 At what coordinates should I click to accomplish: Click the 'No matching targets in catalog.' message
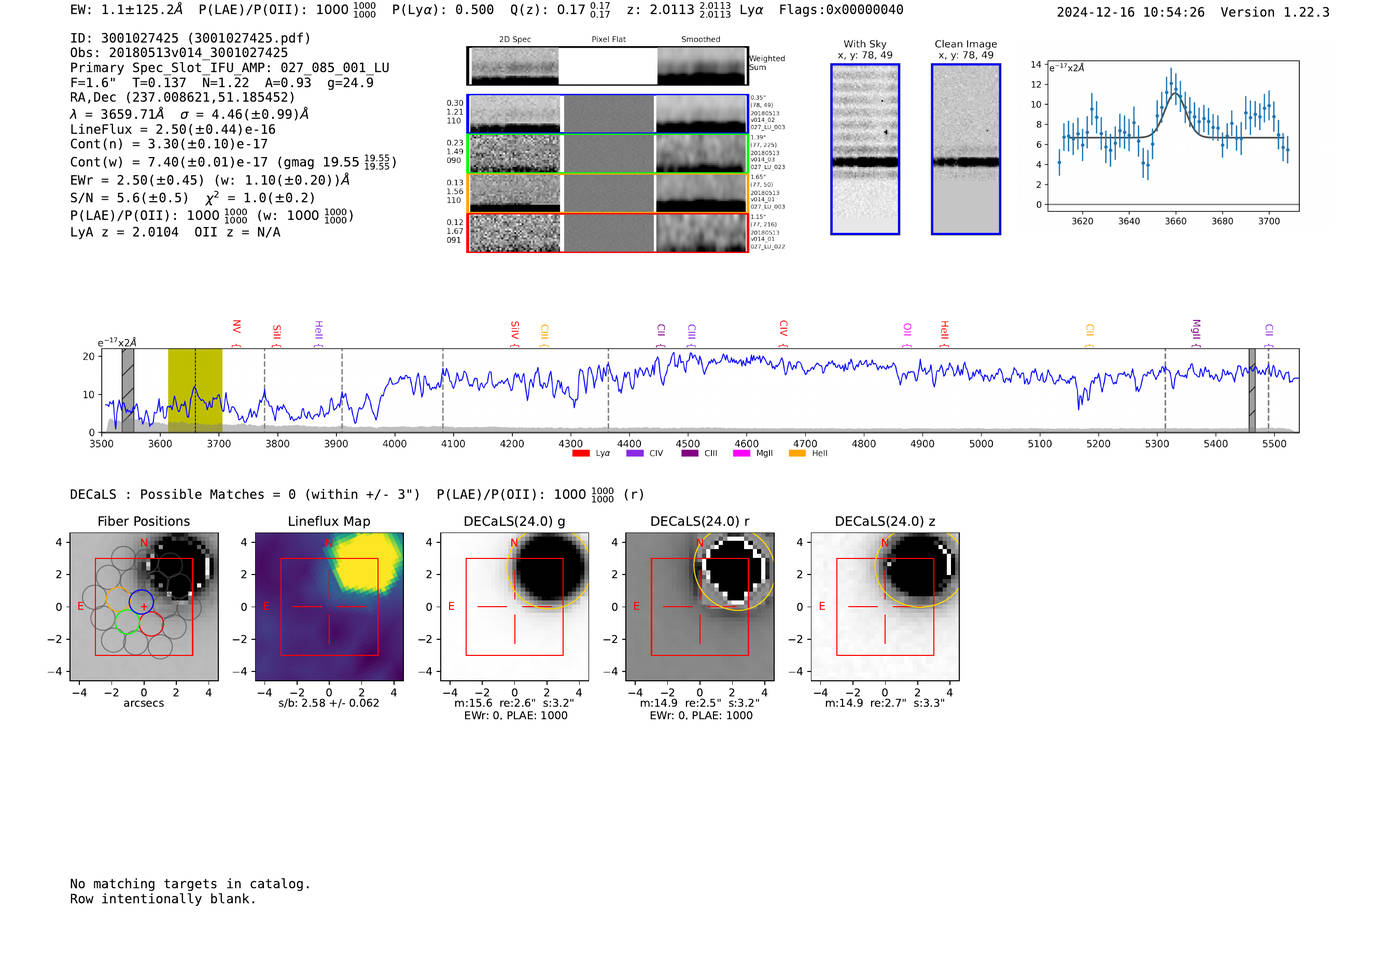[190, 884]
